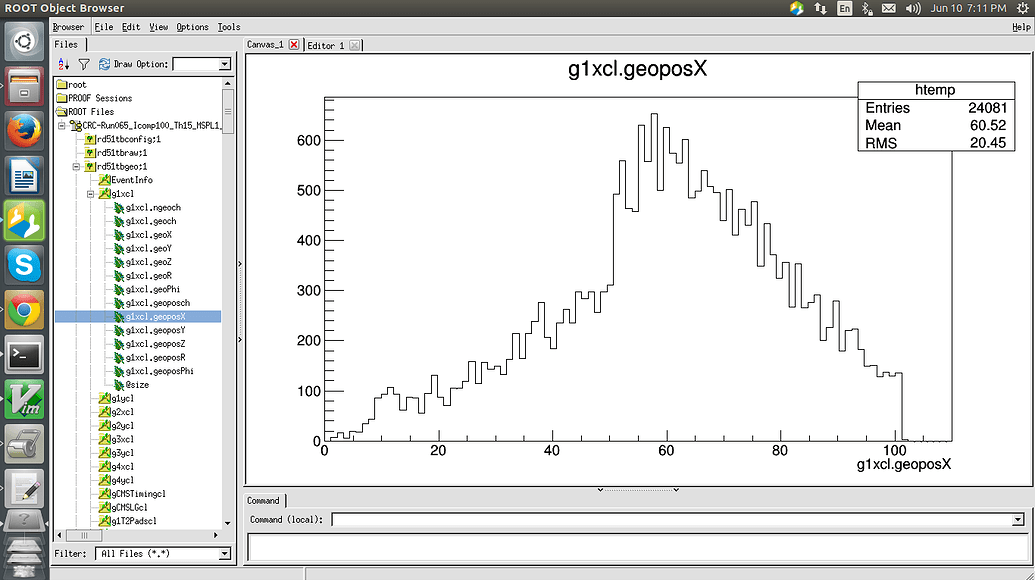Open Google Chrome from the launcher
1035x580 pixels.
click(x=24, y=310)
